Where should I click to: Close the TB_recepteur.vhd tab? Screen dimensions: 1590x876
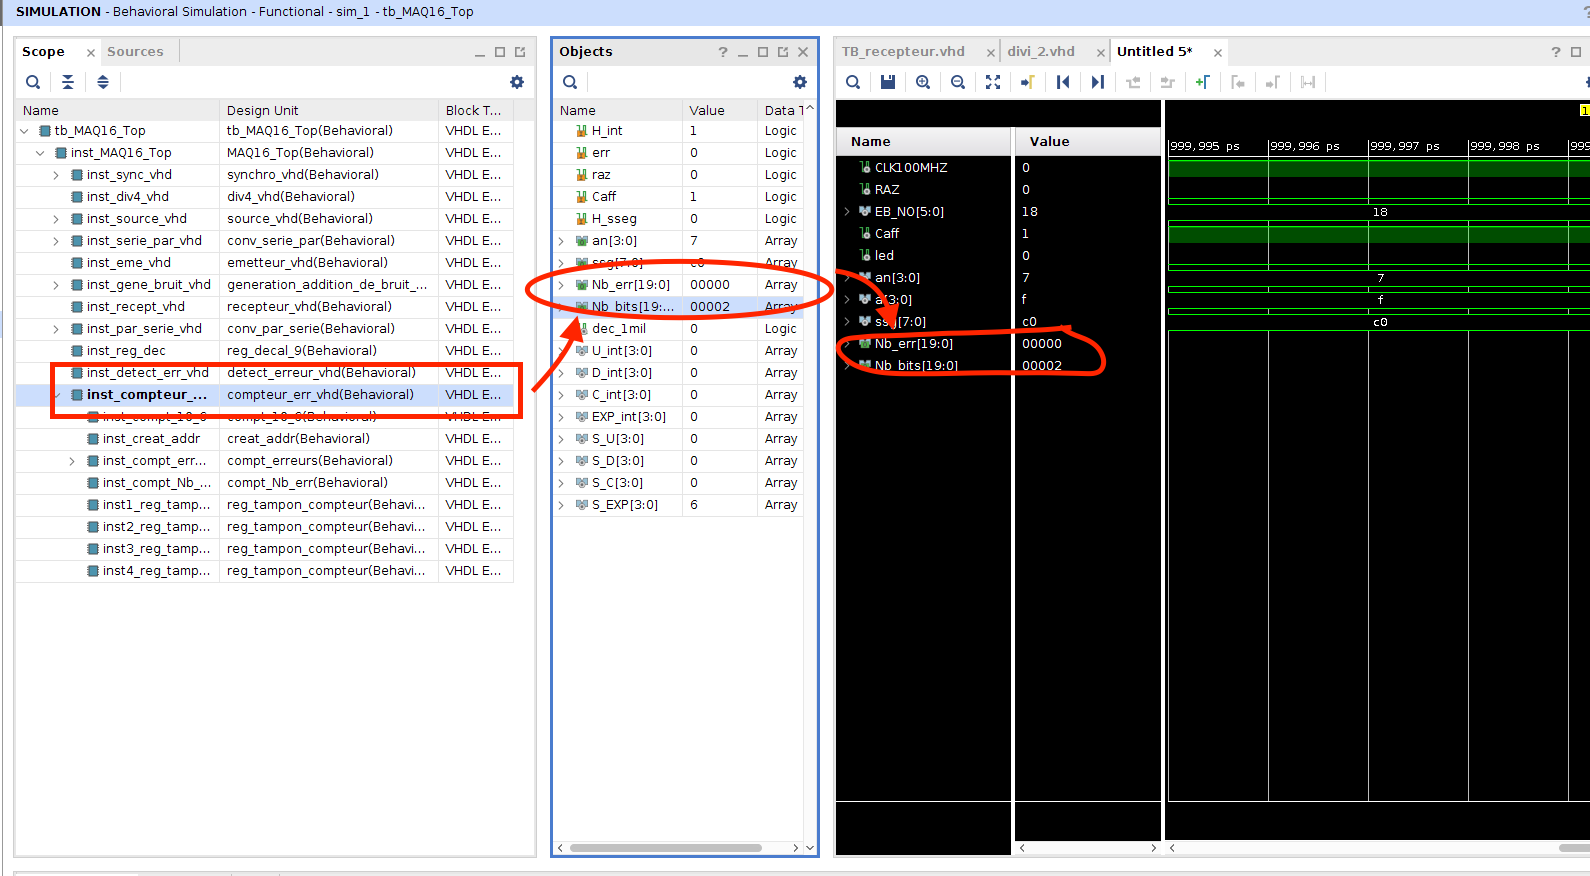pos(991,53)
